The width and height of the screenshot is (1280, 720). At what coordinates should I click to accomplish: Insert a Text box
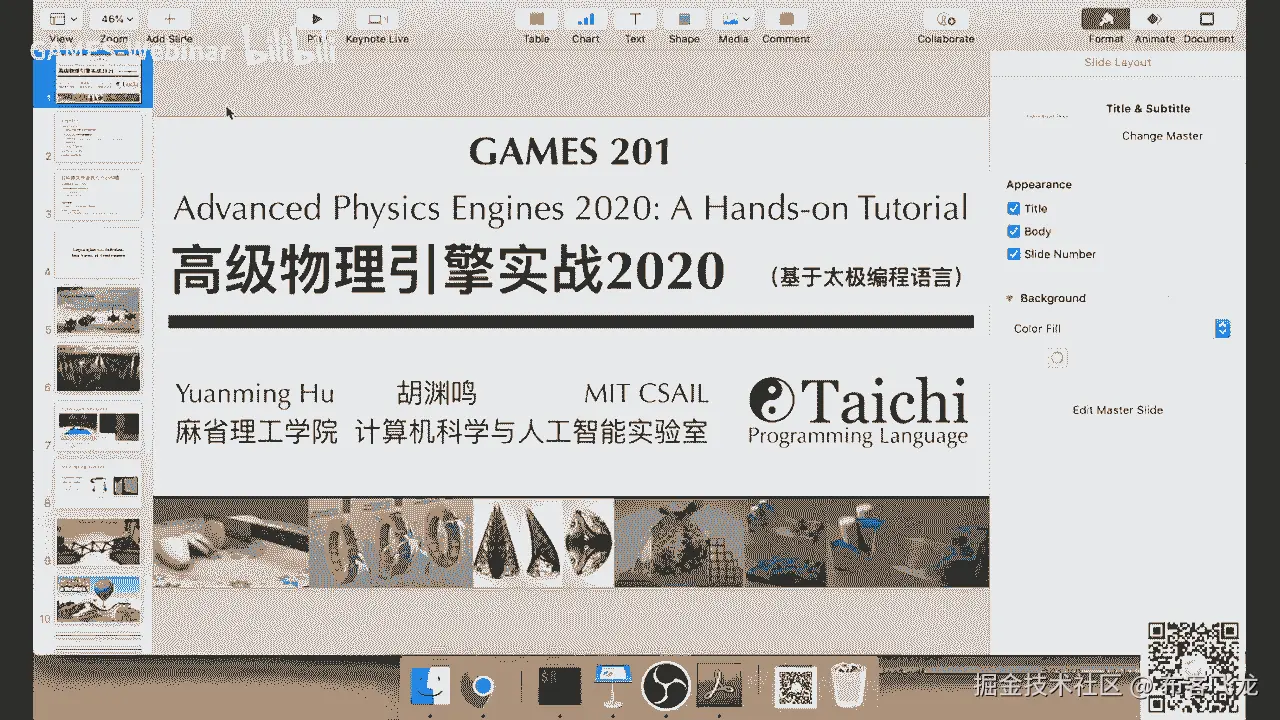click(635, 19)
